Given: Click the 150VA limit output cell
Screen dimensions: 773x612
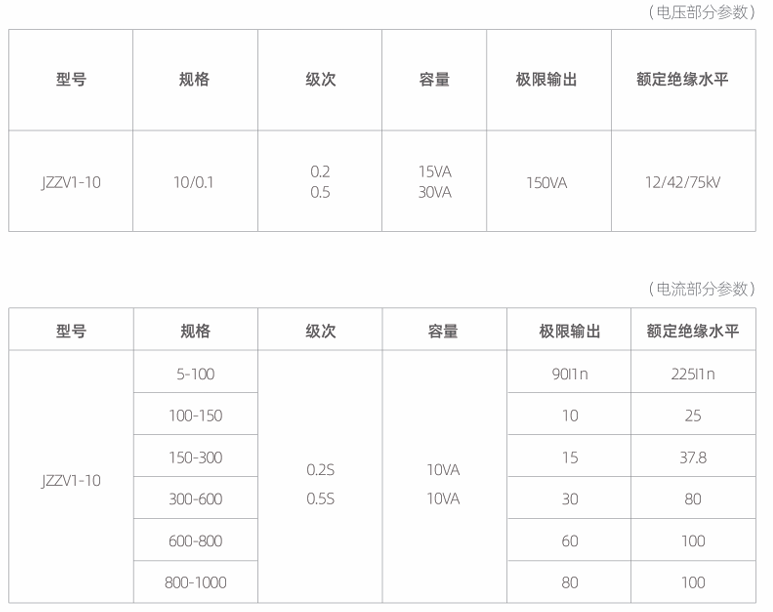Looking at the screenshot, I should click(x=547, y=182).
